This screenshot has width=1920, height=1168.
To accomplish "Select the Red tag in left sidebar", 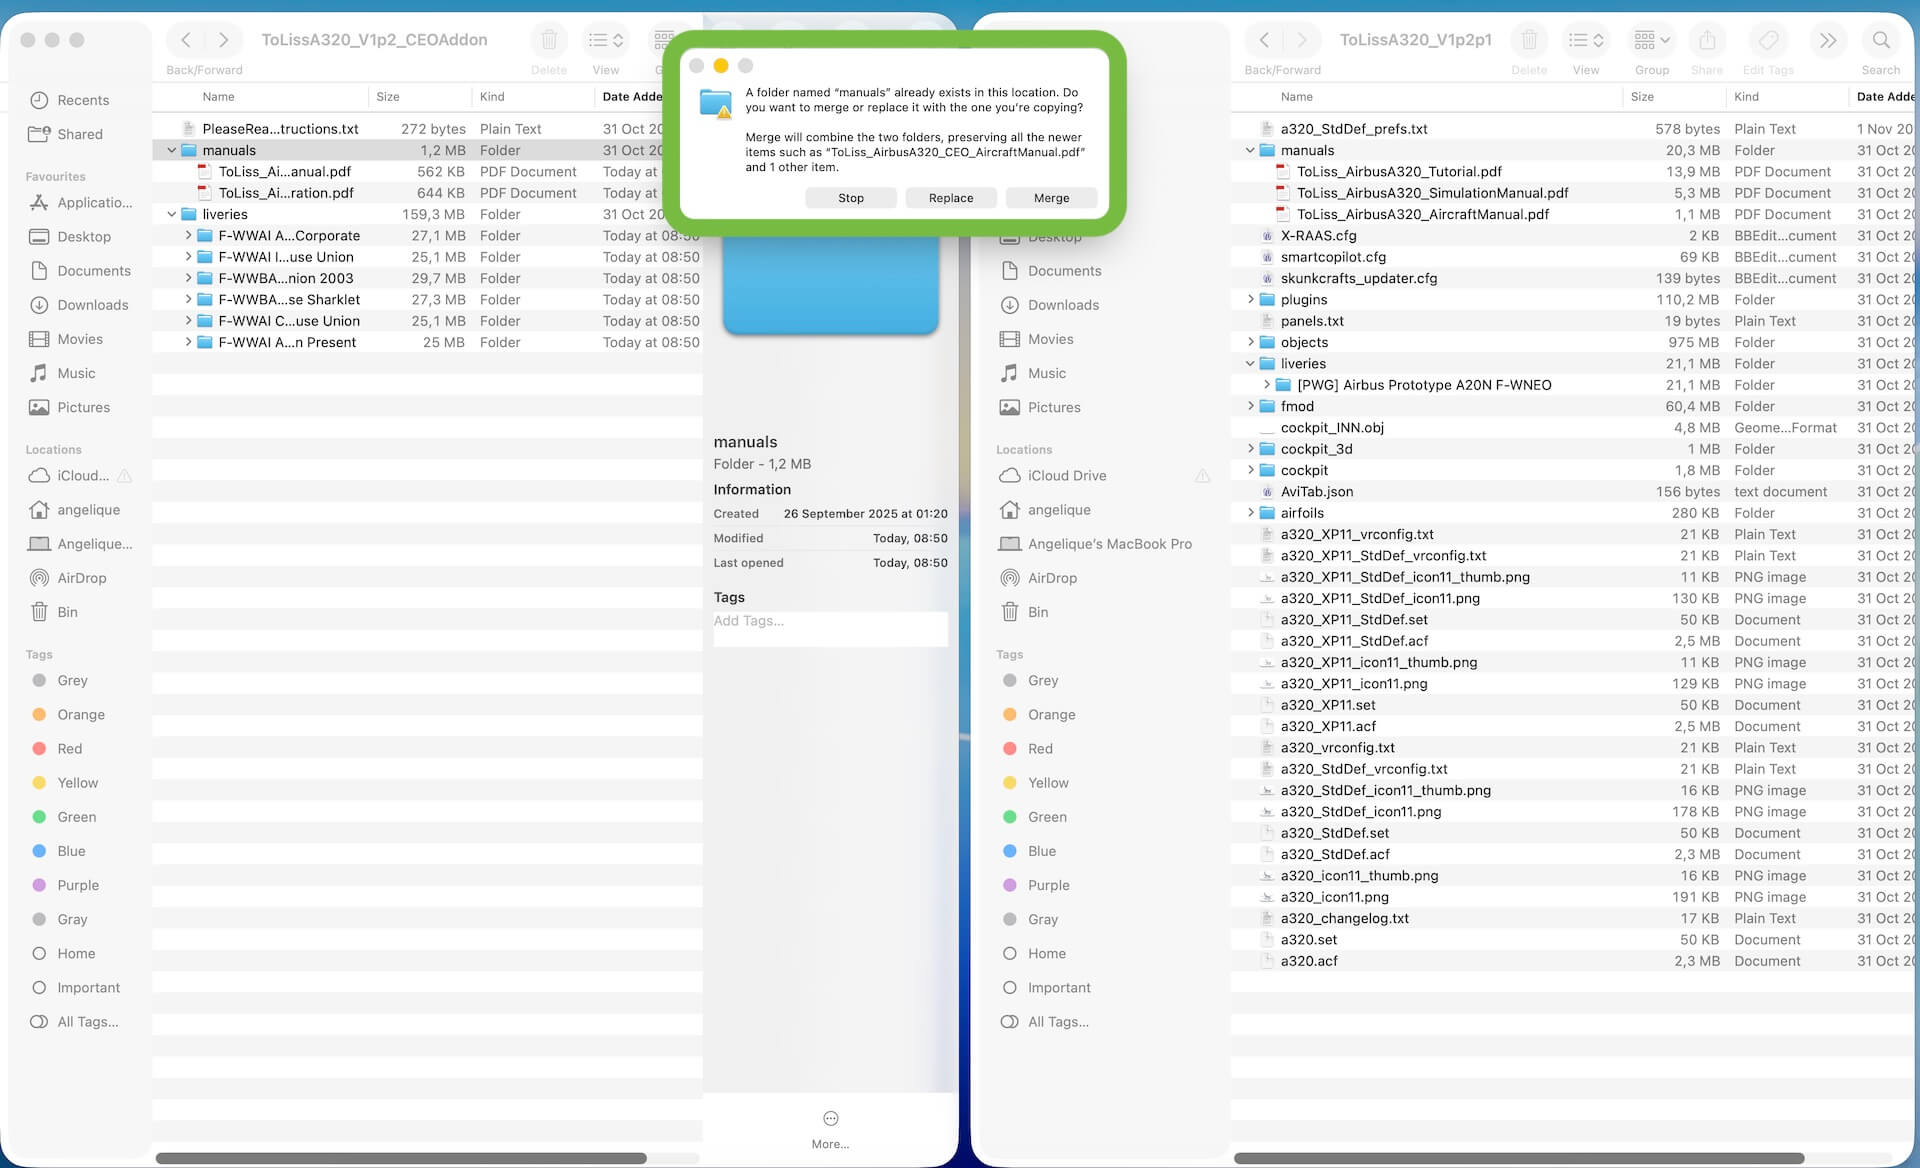I will (x=69, y=749).
